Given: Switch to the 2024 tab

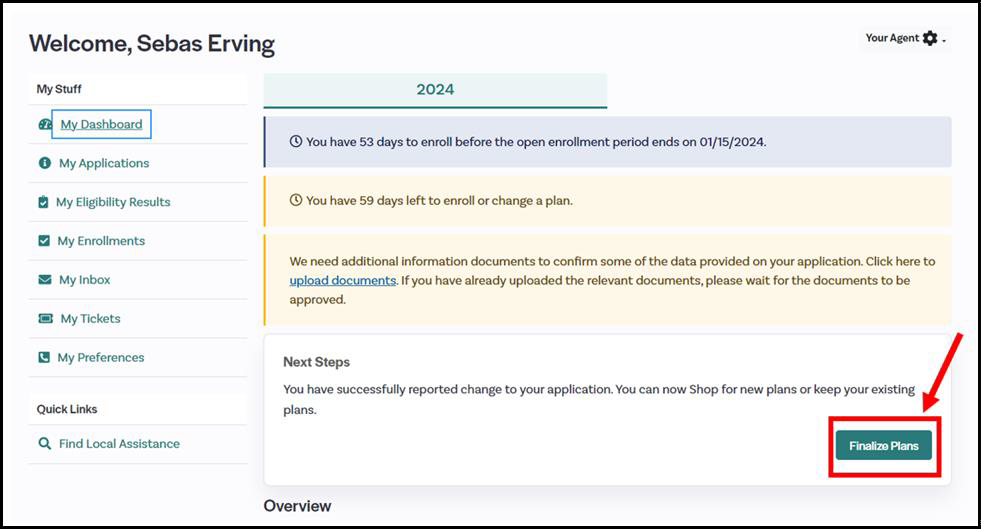Looking at the screenshot, I should 435,90.
